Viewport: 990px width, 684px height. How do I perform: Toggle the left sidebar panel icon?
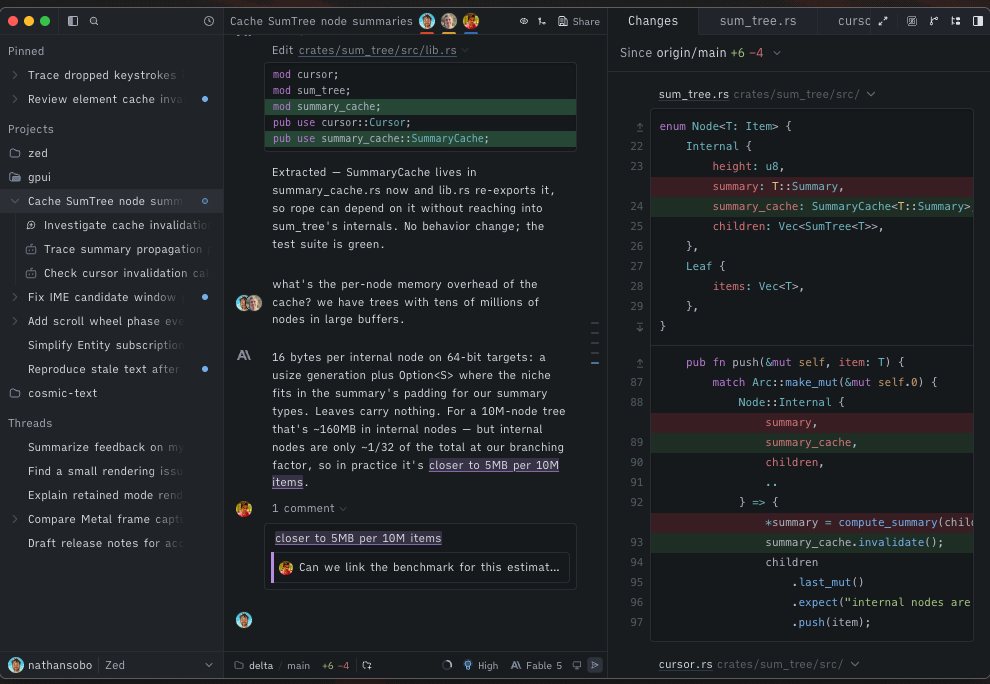coord(73,21)
